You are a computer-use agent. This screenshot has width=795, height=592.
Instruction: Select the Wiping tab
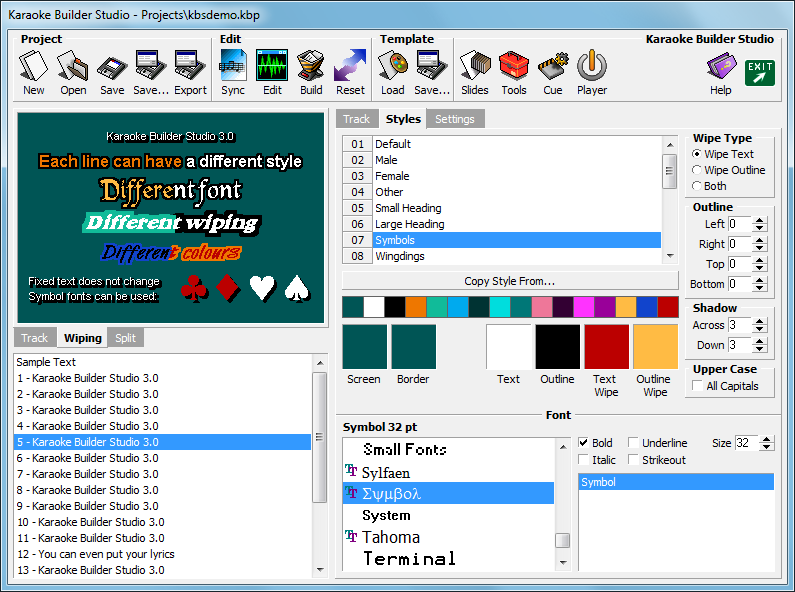click(83, 338)
